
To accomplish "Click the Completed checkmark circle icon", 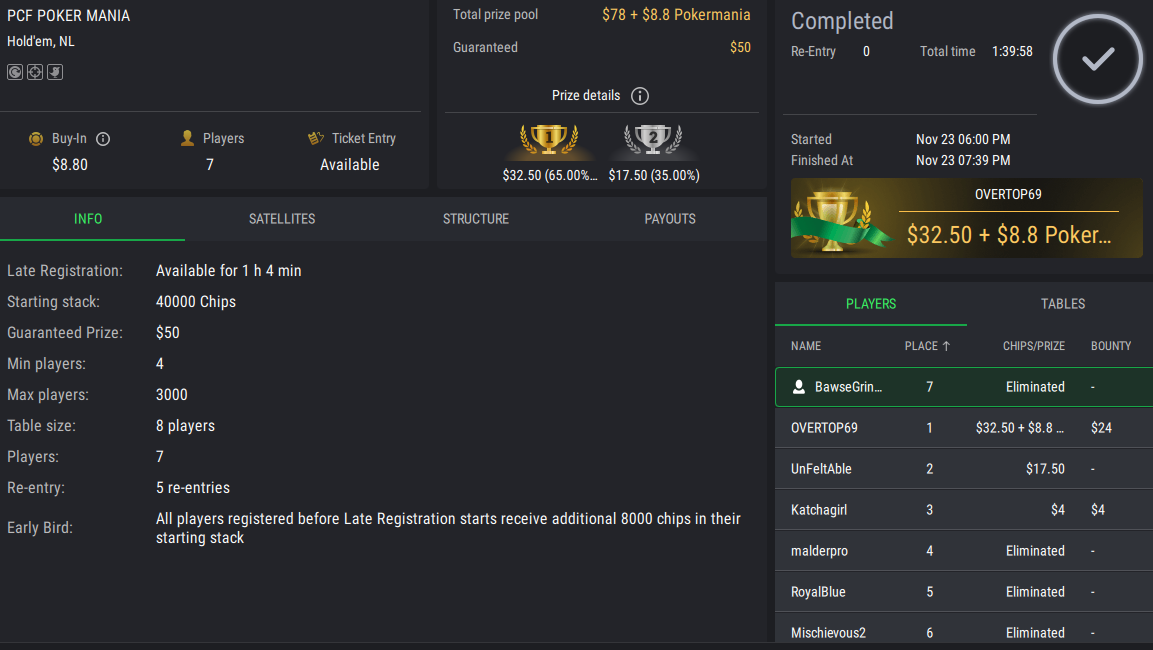I will click(x=1097, y=59).
